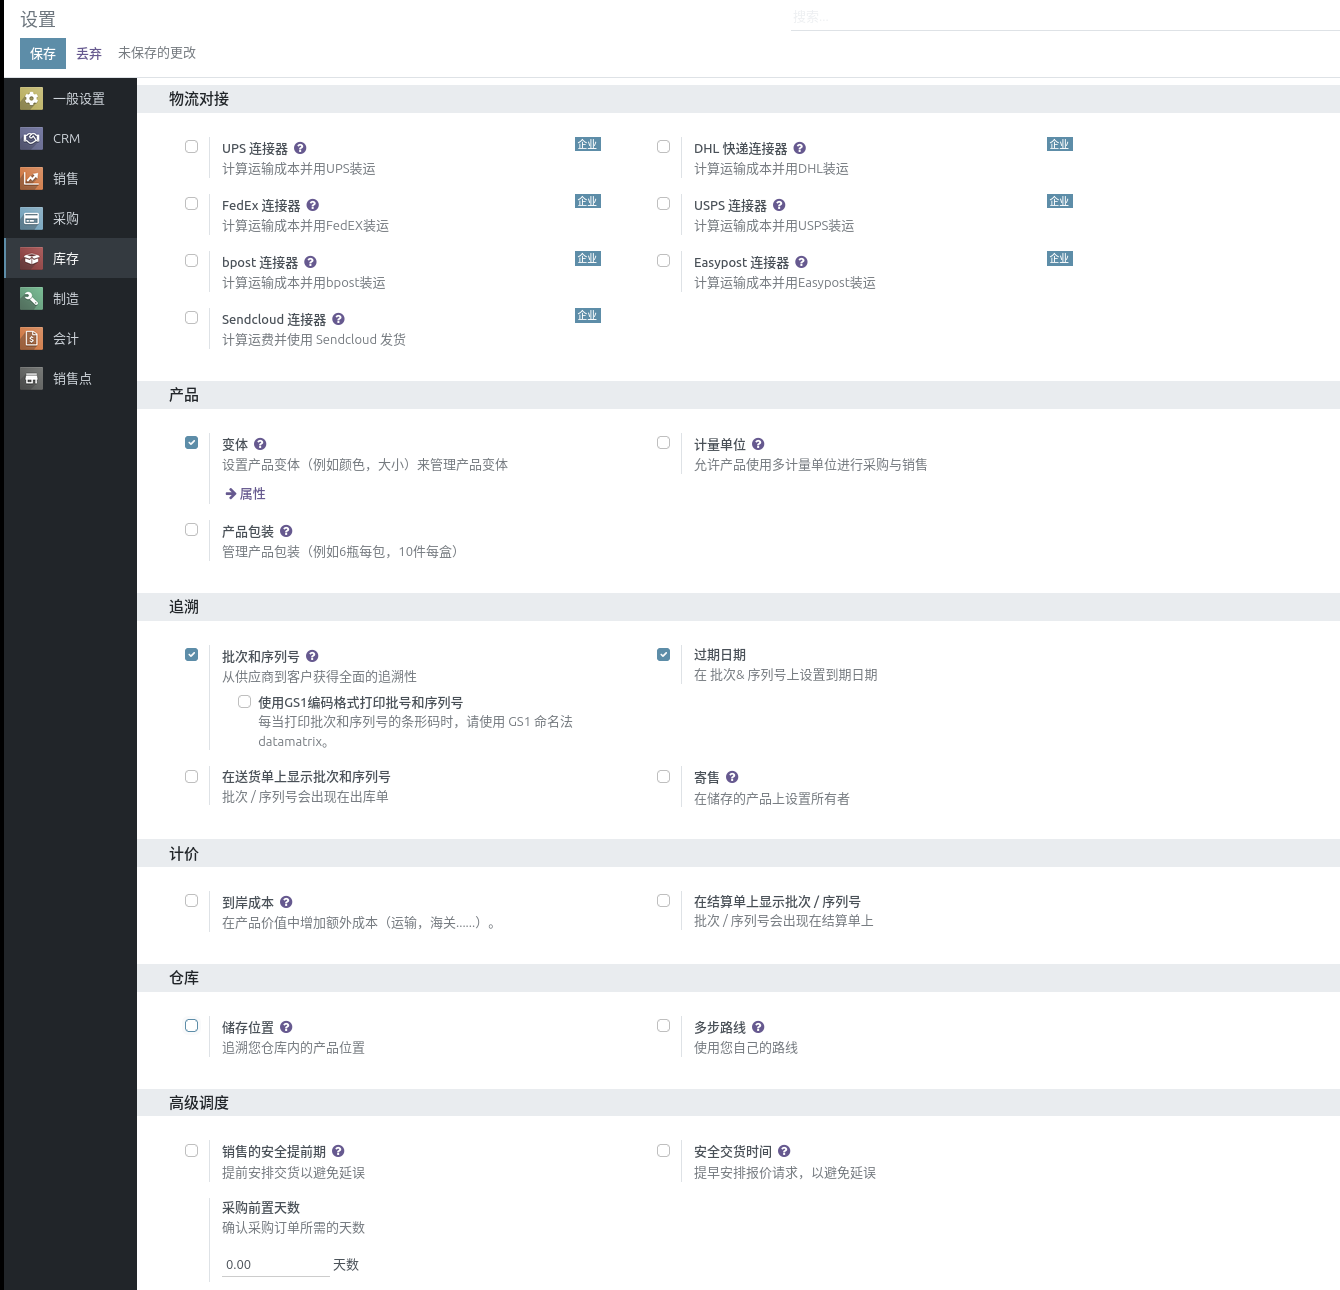Click help icon next to 安全交货时间
Viewport: 1340px width, 1290px height.
click(x=784, y=1151)
